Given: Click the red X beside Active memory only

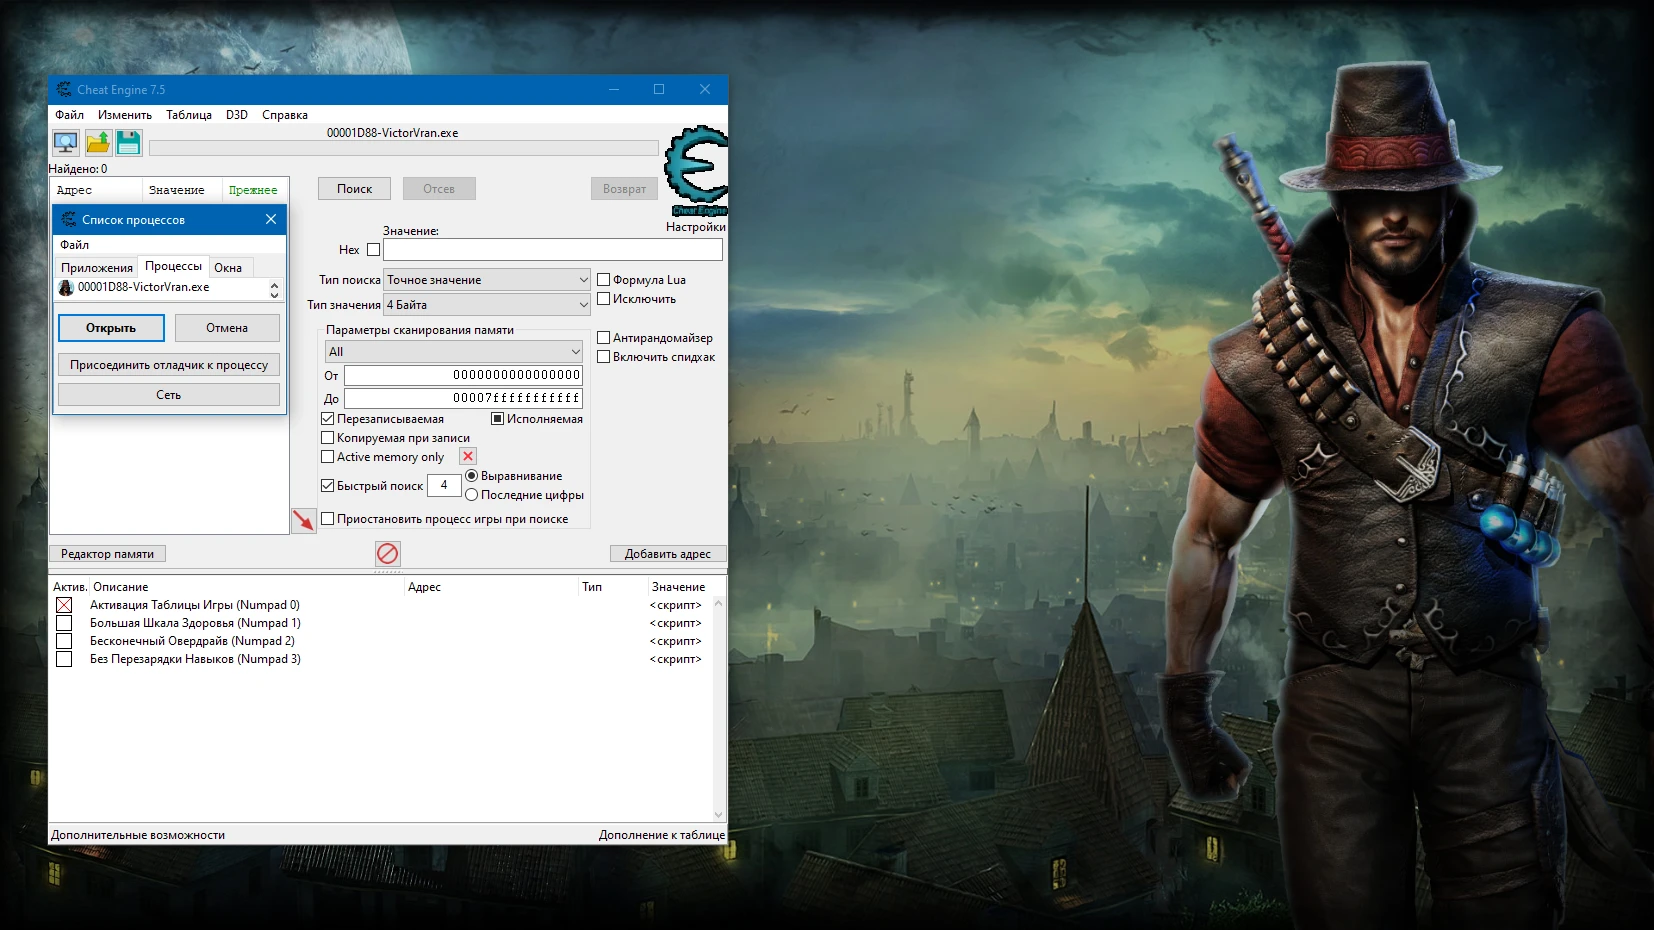Looking at the screenshot, I should pyautogui.click(x=469, y=456).
